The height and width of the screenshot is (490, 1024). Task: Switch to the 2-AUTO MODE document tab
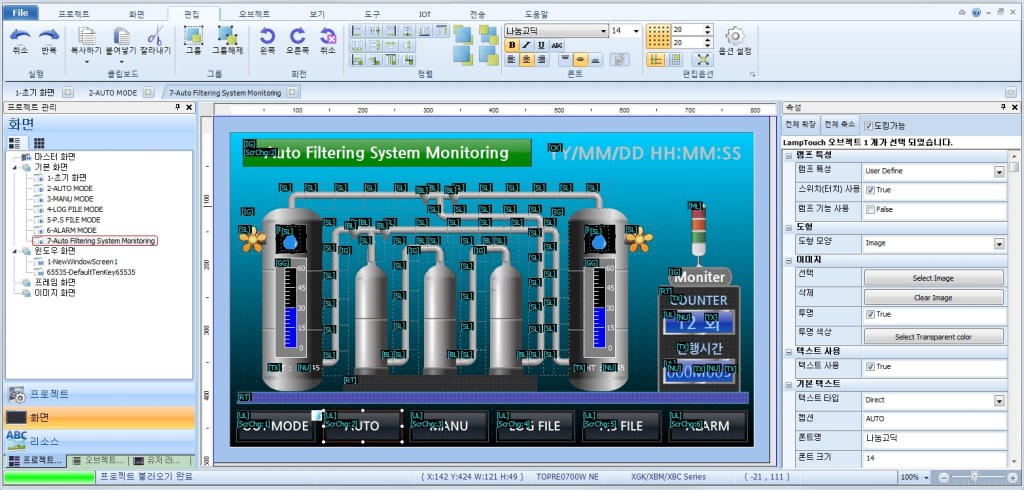pos(112,92)
